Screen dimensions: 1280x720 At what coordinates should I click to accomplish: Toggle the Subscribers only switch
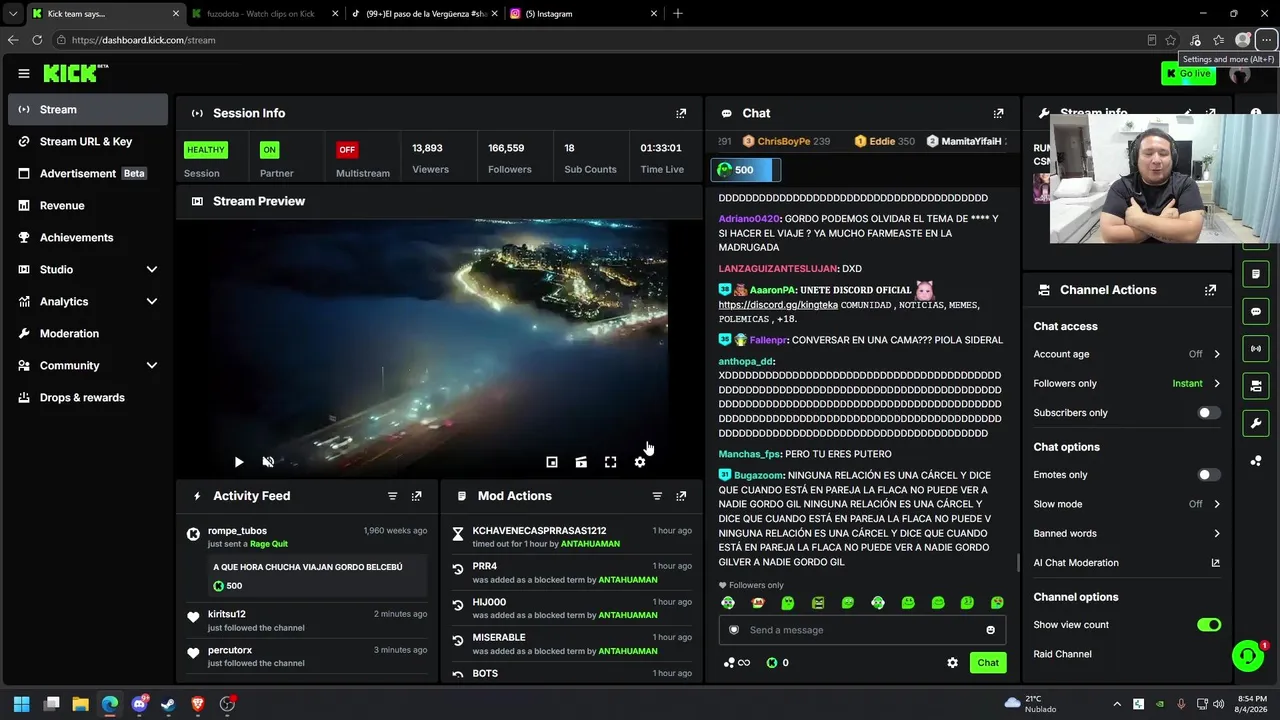tap(1209, 413)
